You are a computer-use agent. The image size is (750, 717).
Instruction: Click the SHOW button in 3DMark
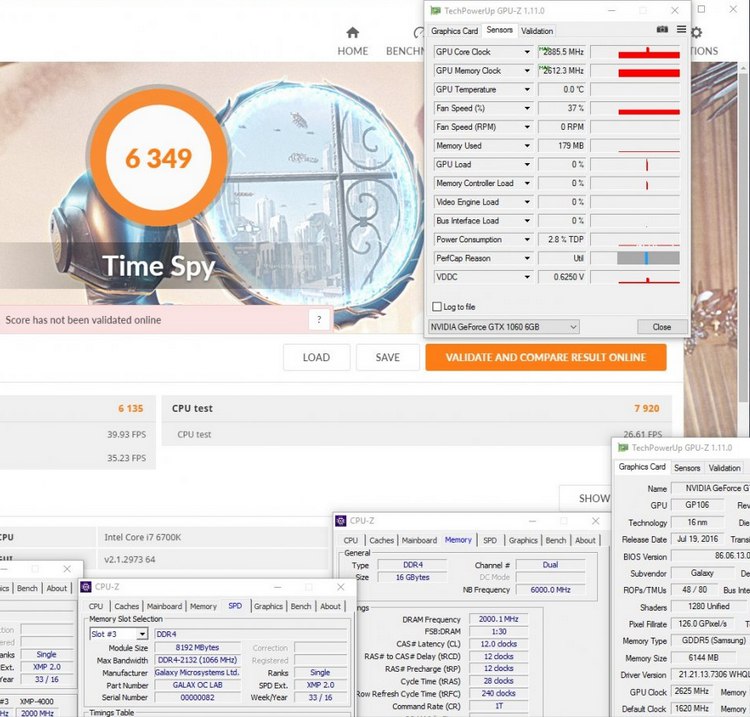(x=586, y=498)
